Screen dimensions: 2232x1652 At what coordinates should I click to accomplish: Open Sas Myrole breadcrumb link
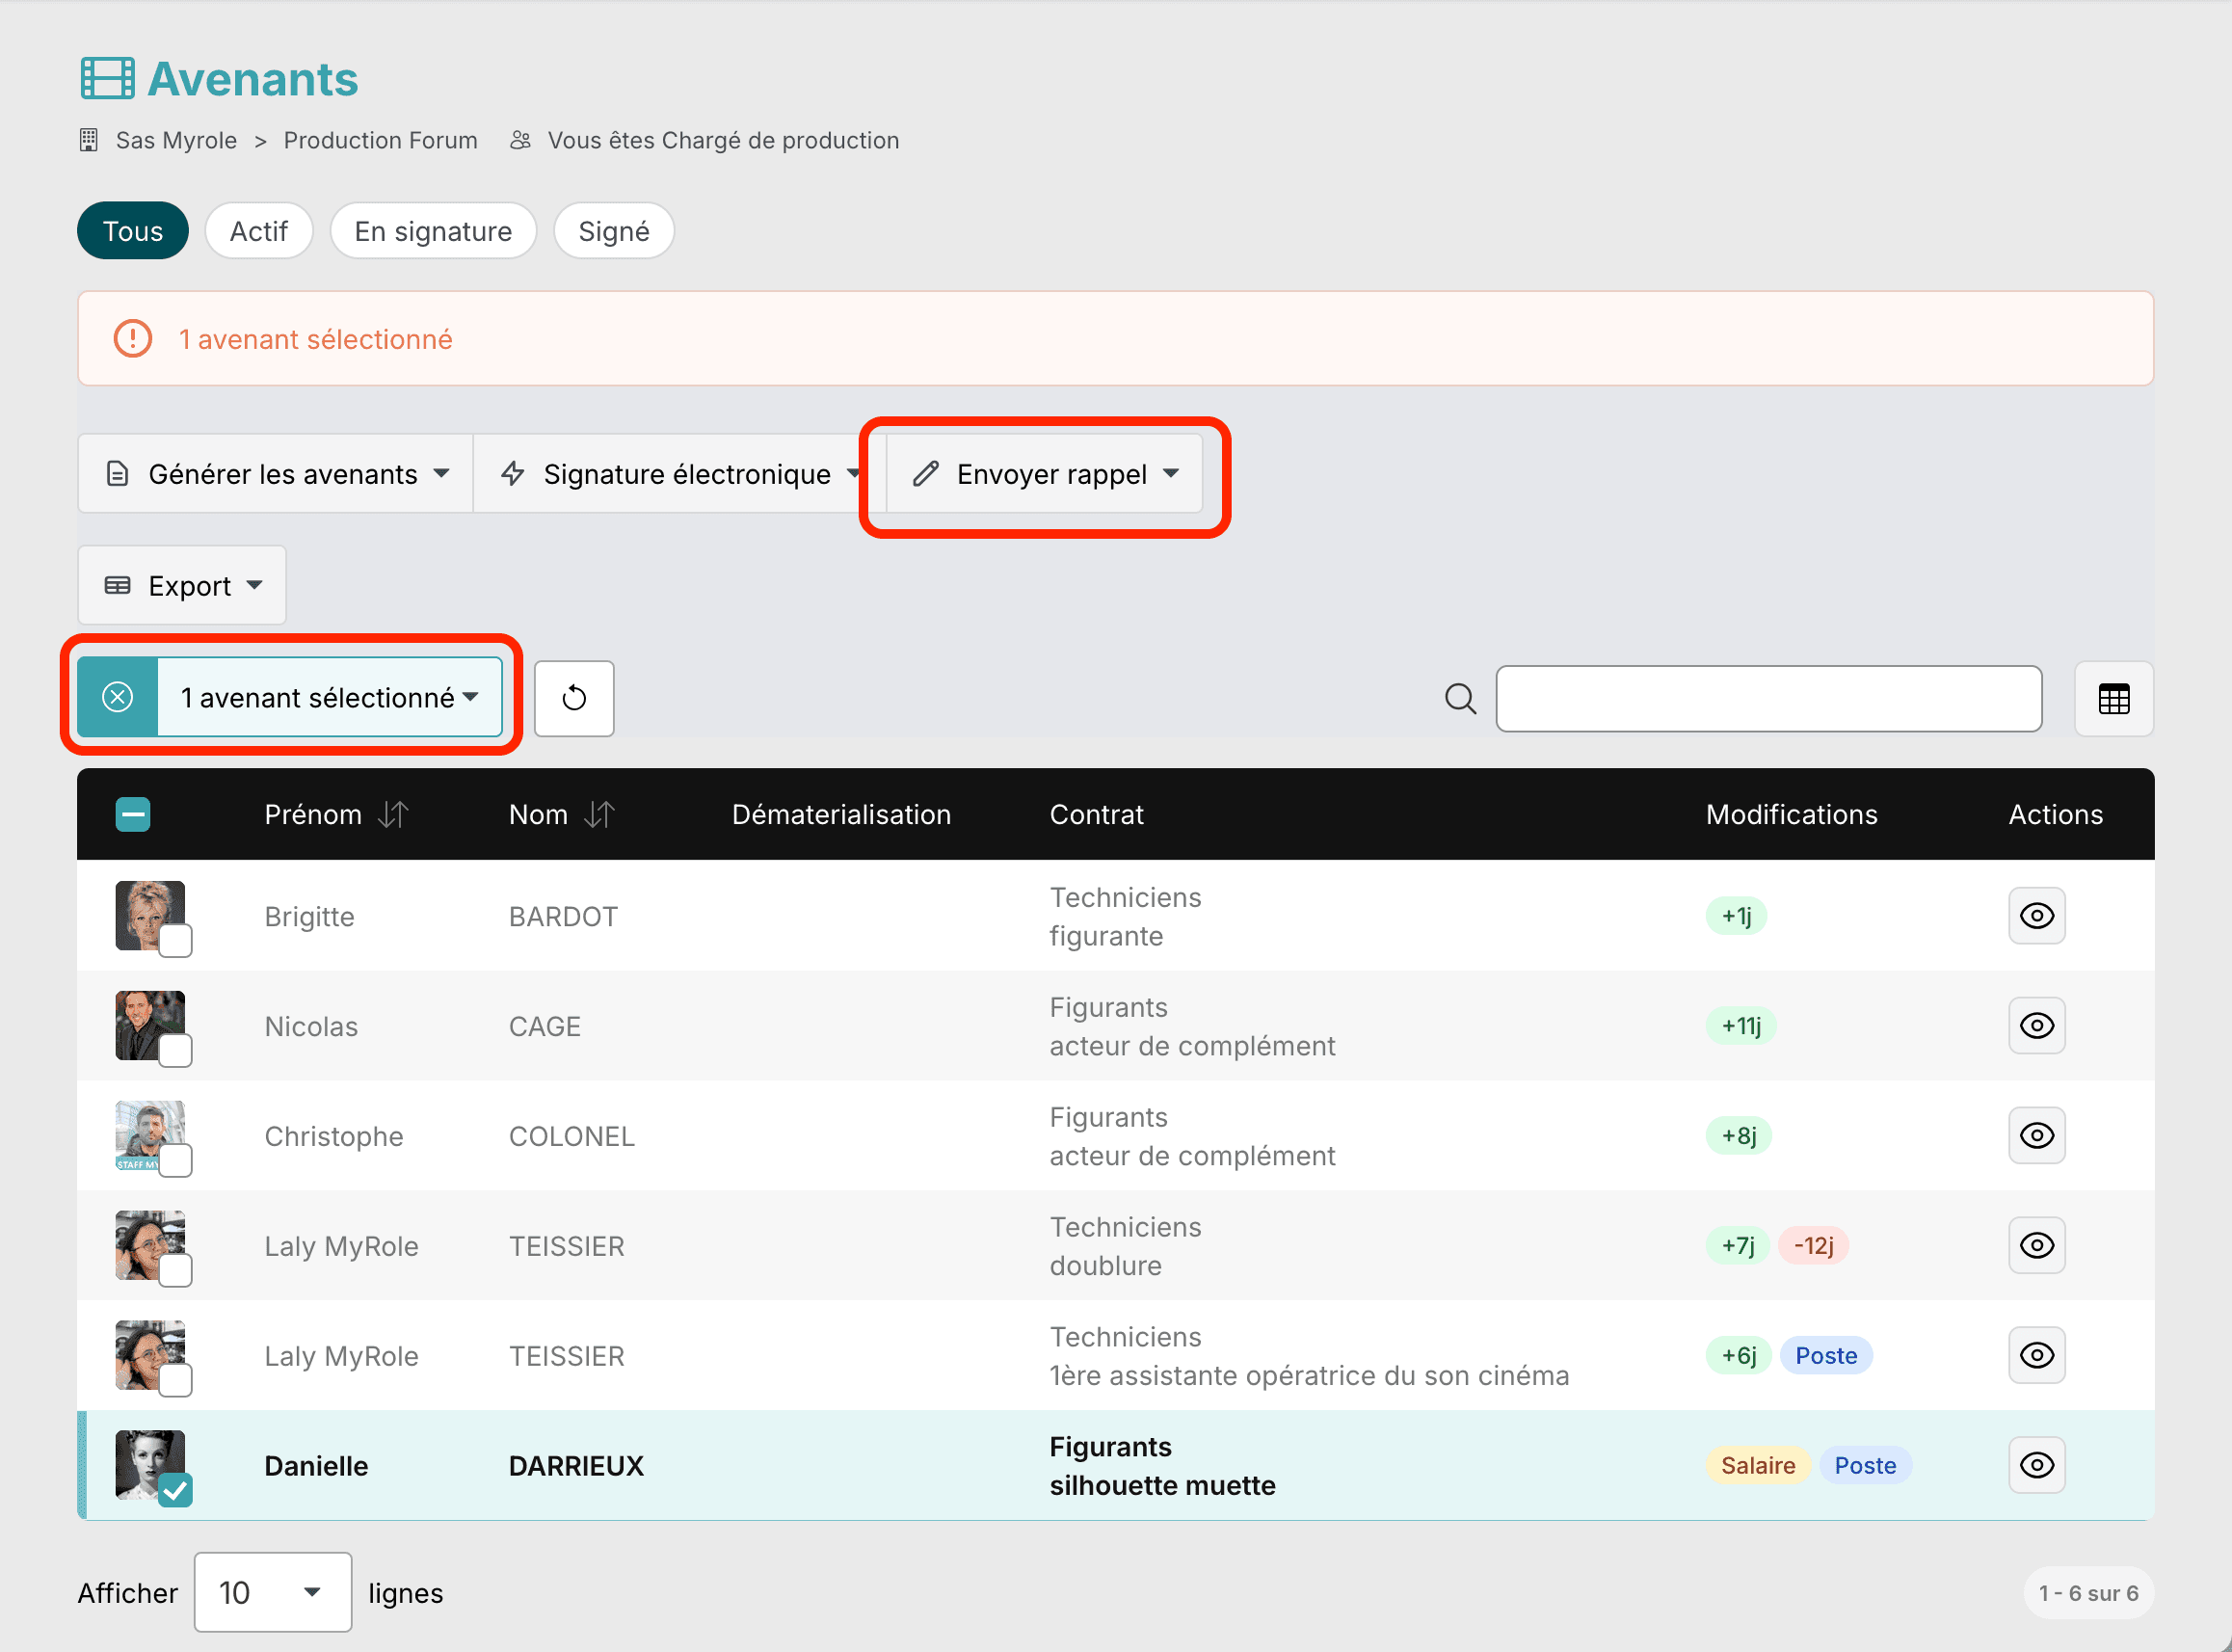pyautogui.click(x=176, y=140)
